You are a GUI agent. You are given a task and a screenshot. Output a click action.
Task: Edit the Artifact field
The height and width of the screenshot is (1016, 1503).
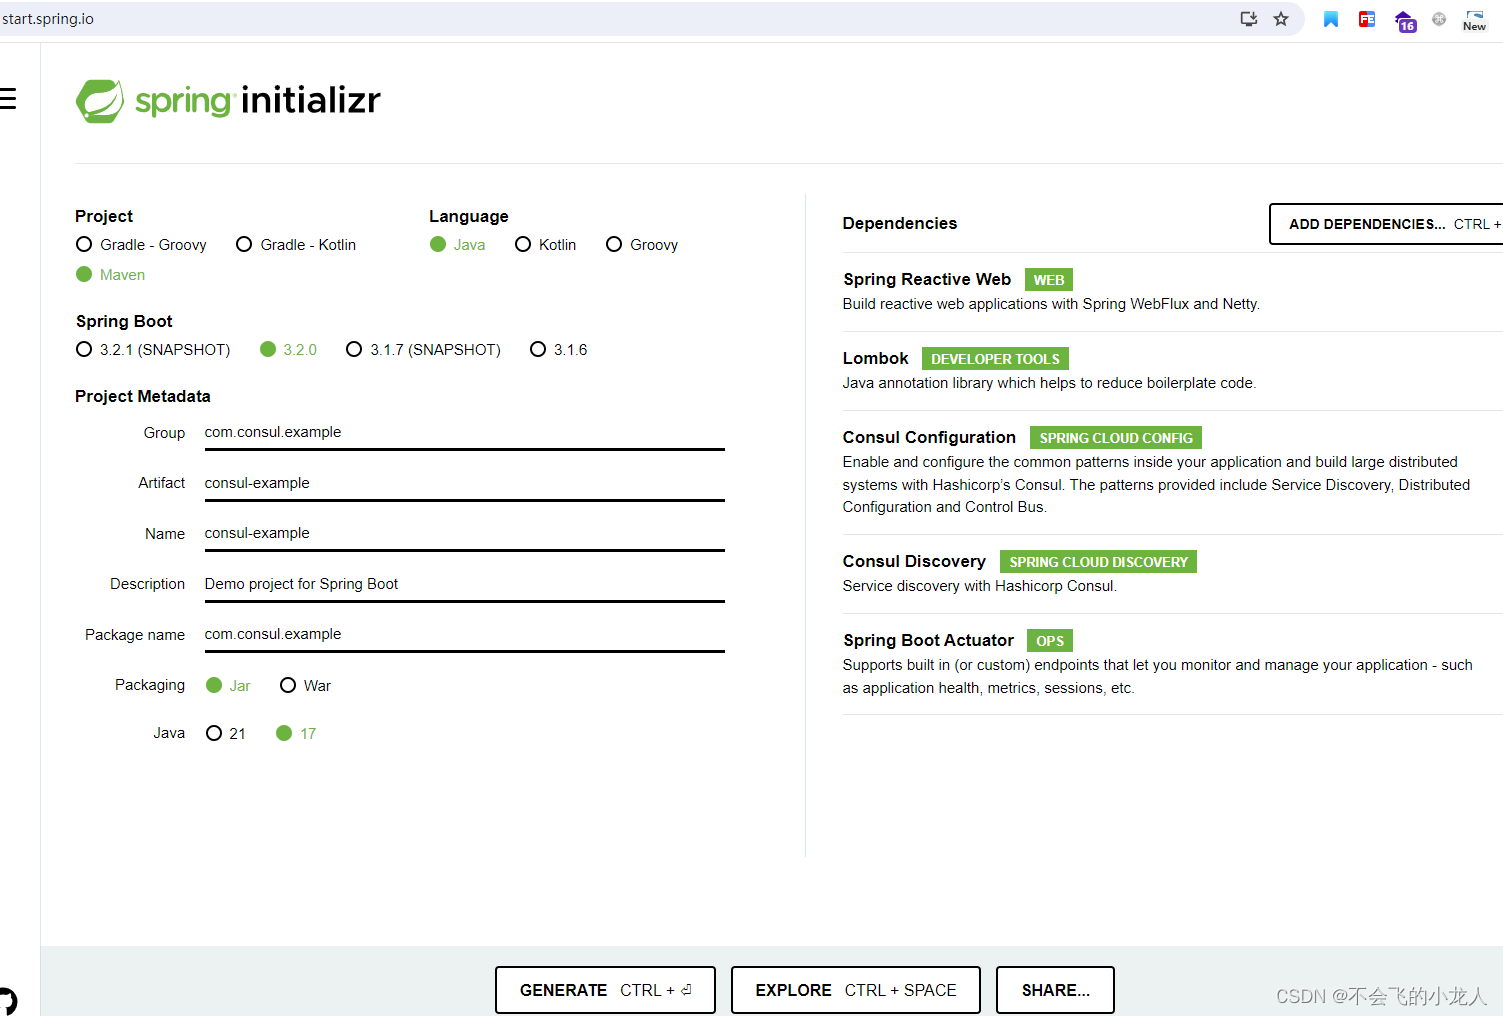pos(464,484)
